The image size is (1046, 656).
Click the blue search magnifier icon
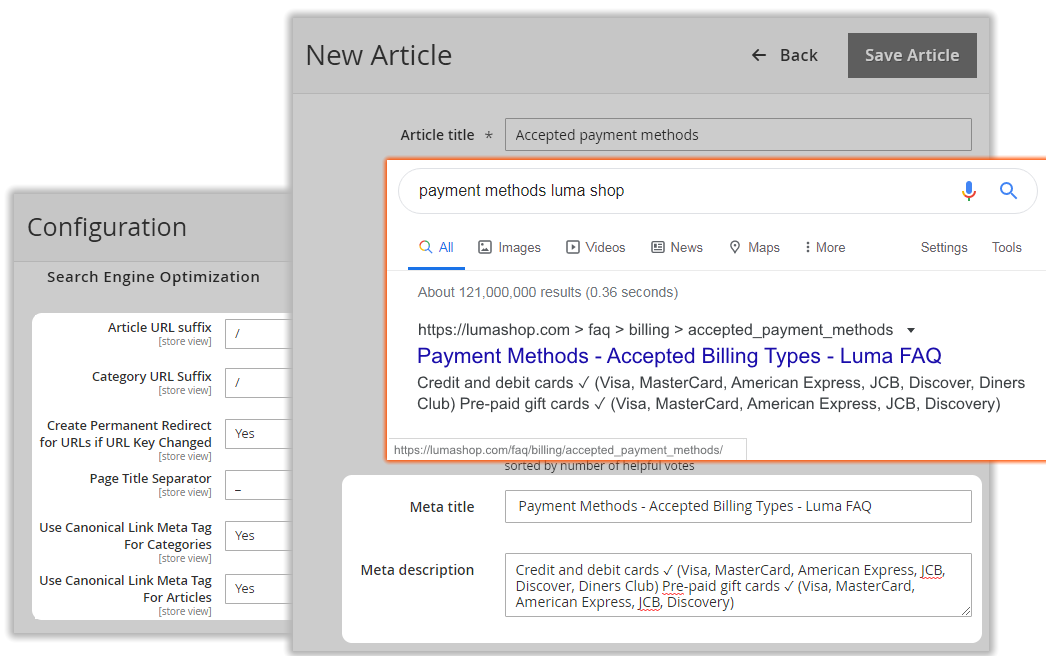pyautogui.click(x=1008, y=191)
